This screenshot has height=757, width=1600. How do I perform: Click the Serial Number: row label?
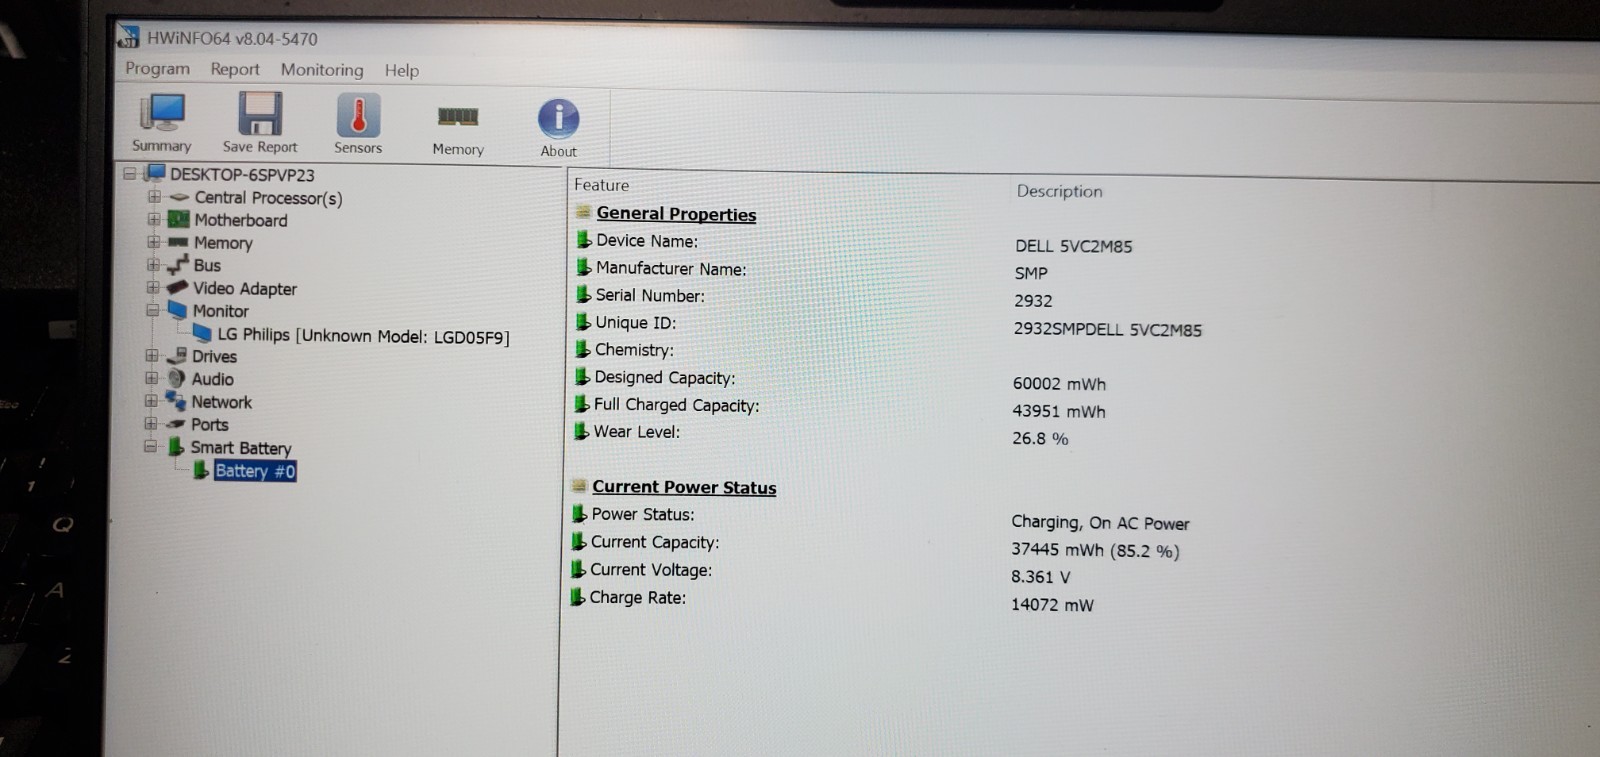point(650,296)
